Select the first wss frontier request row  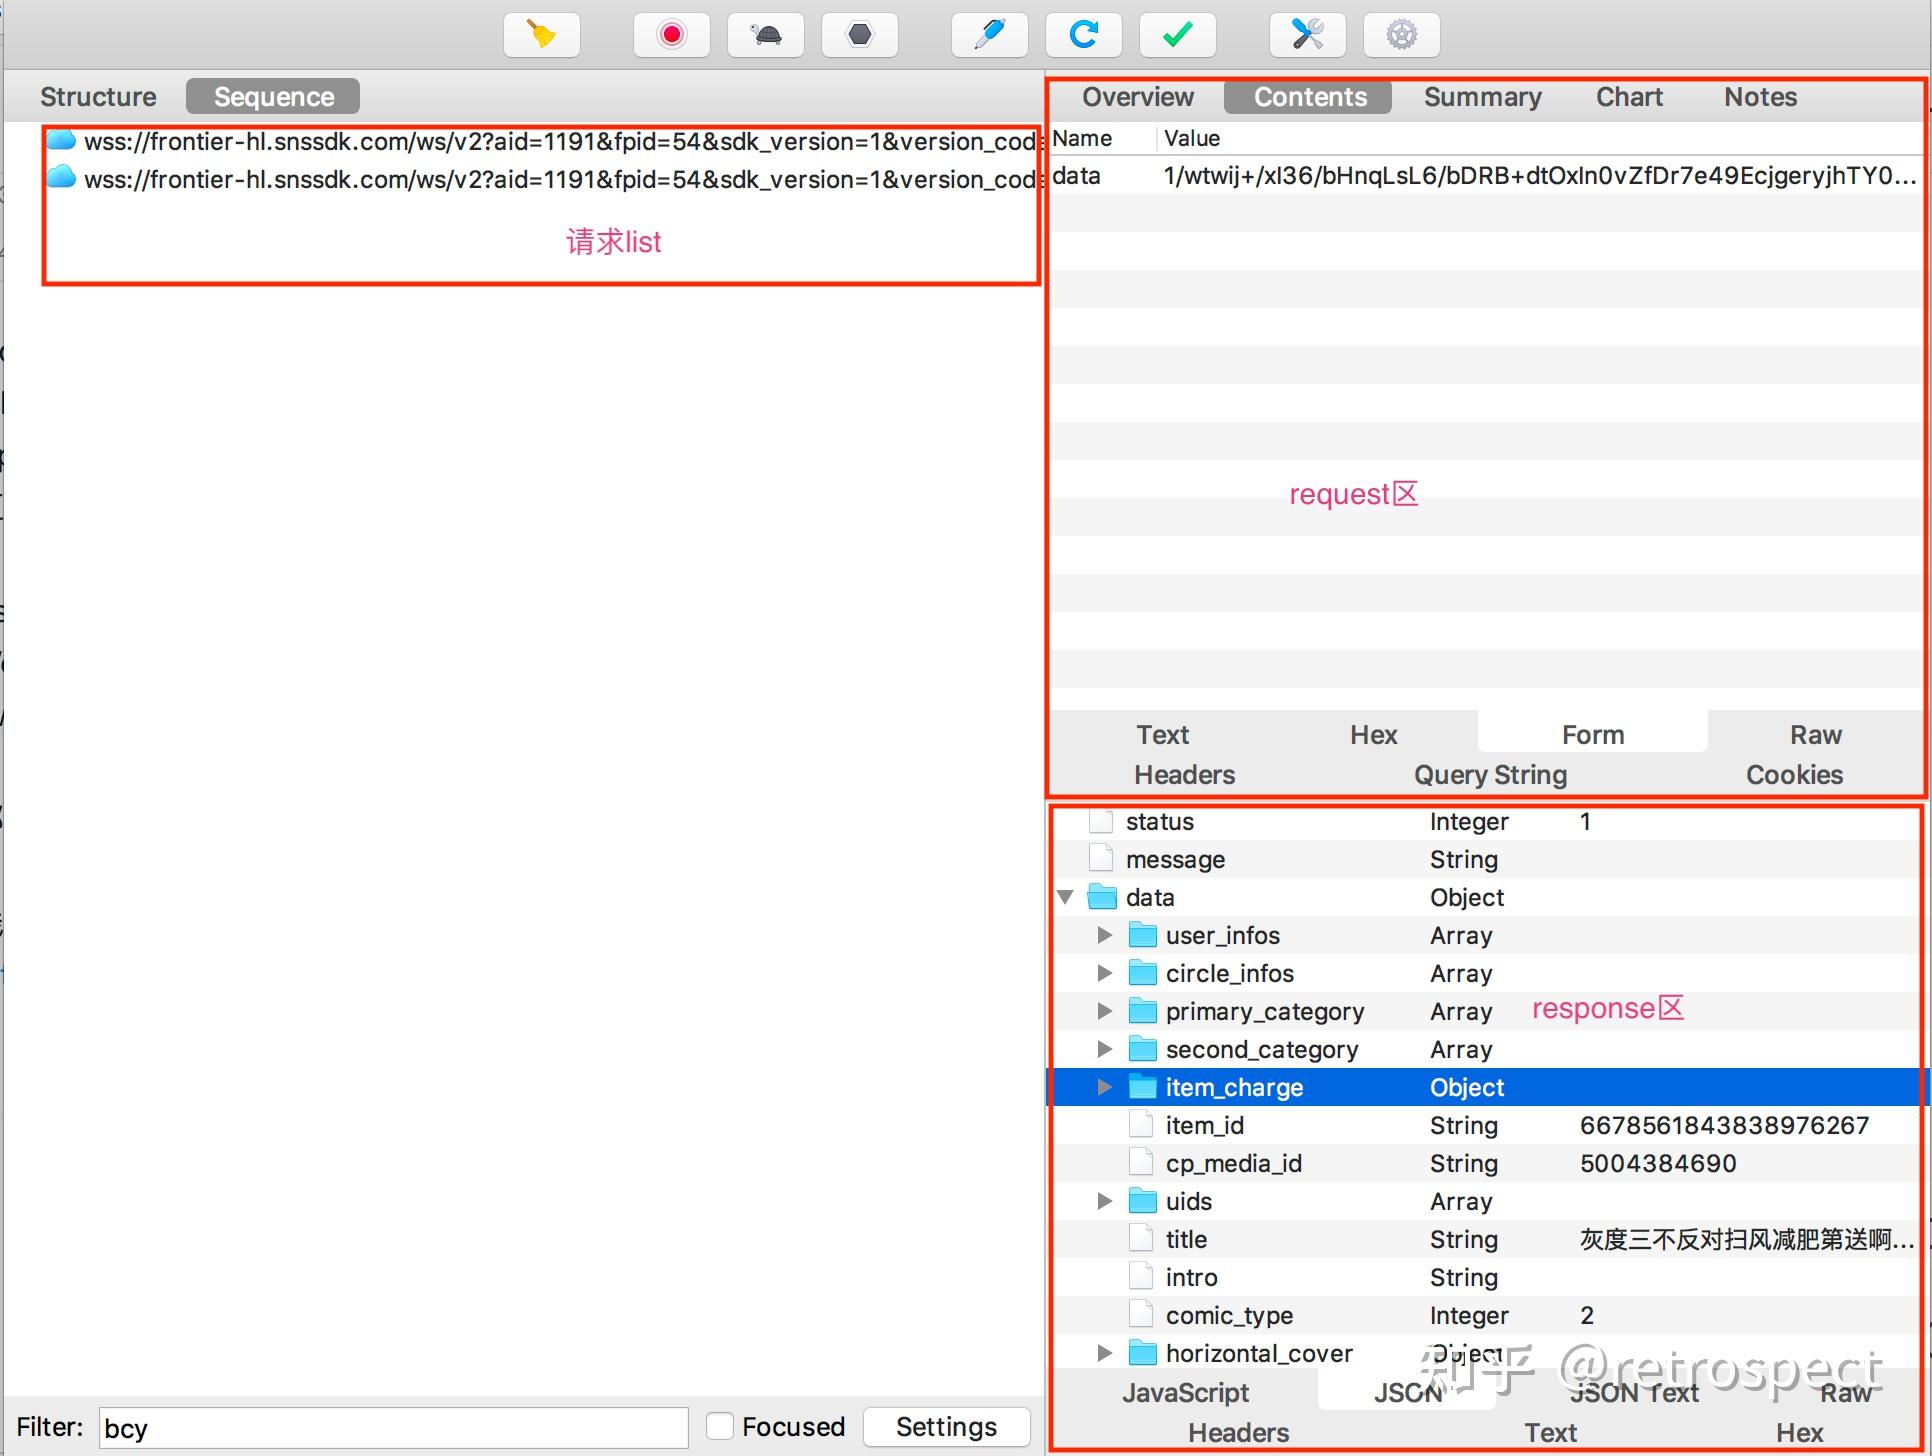pyautogui.click(x=540, y=142)
